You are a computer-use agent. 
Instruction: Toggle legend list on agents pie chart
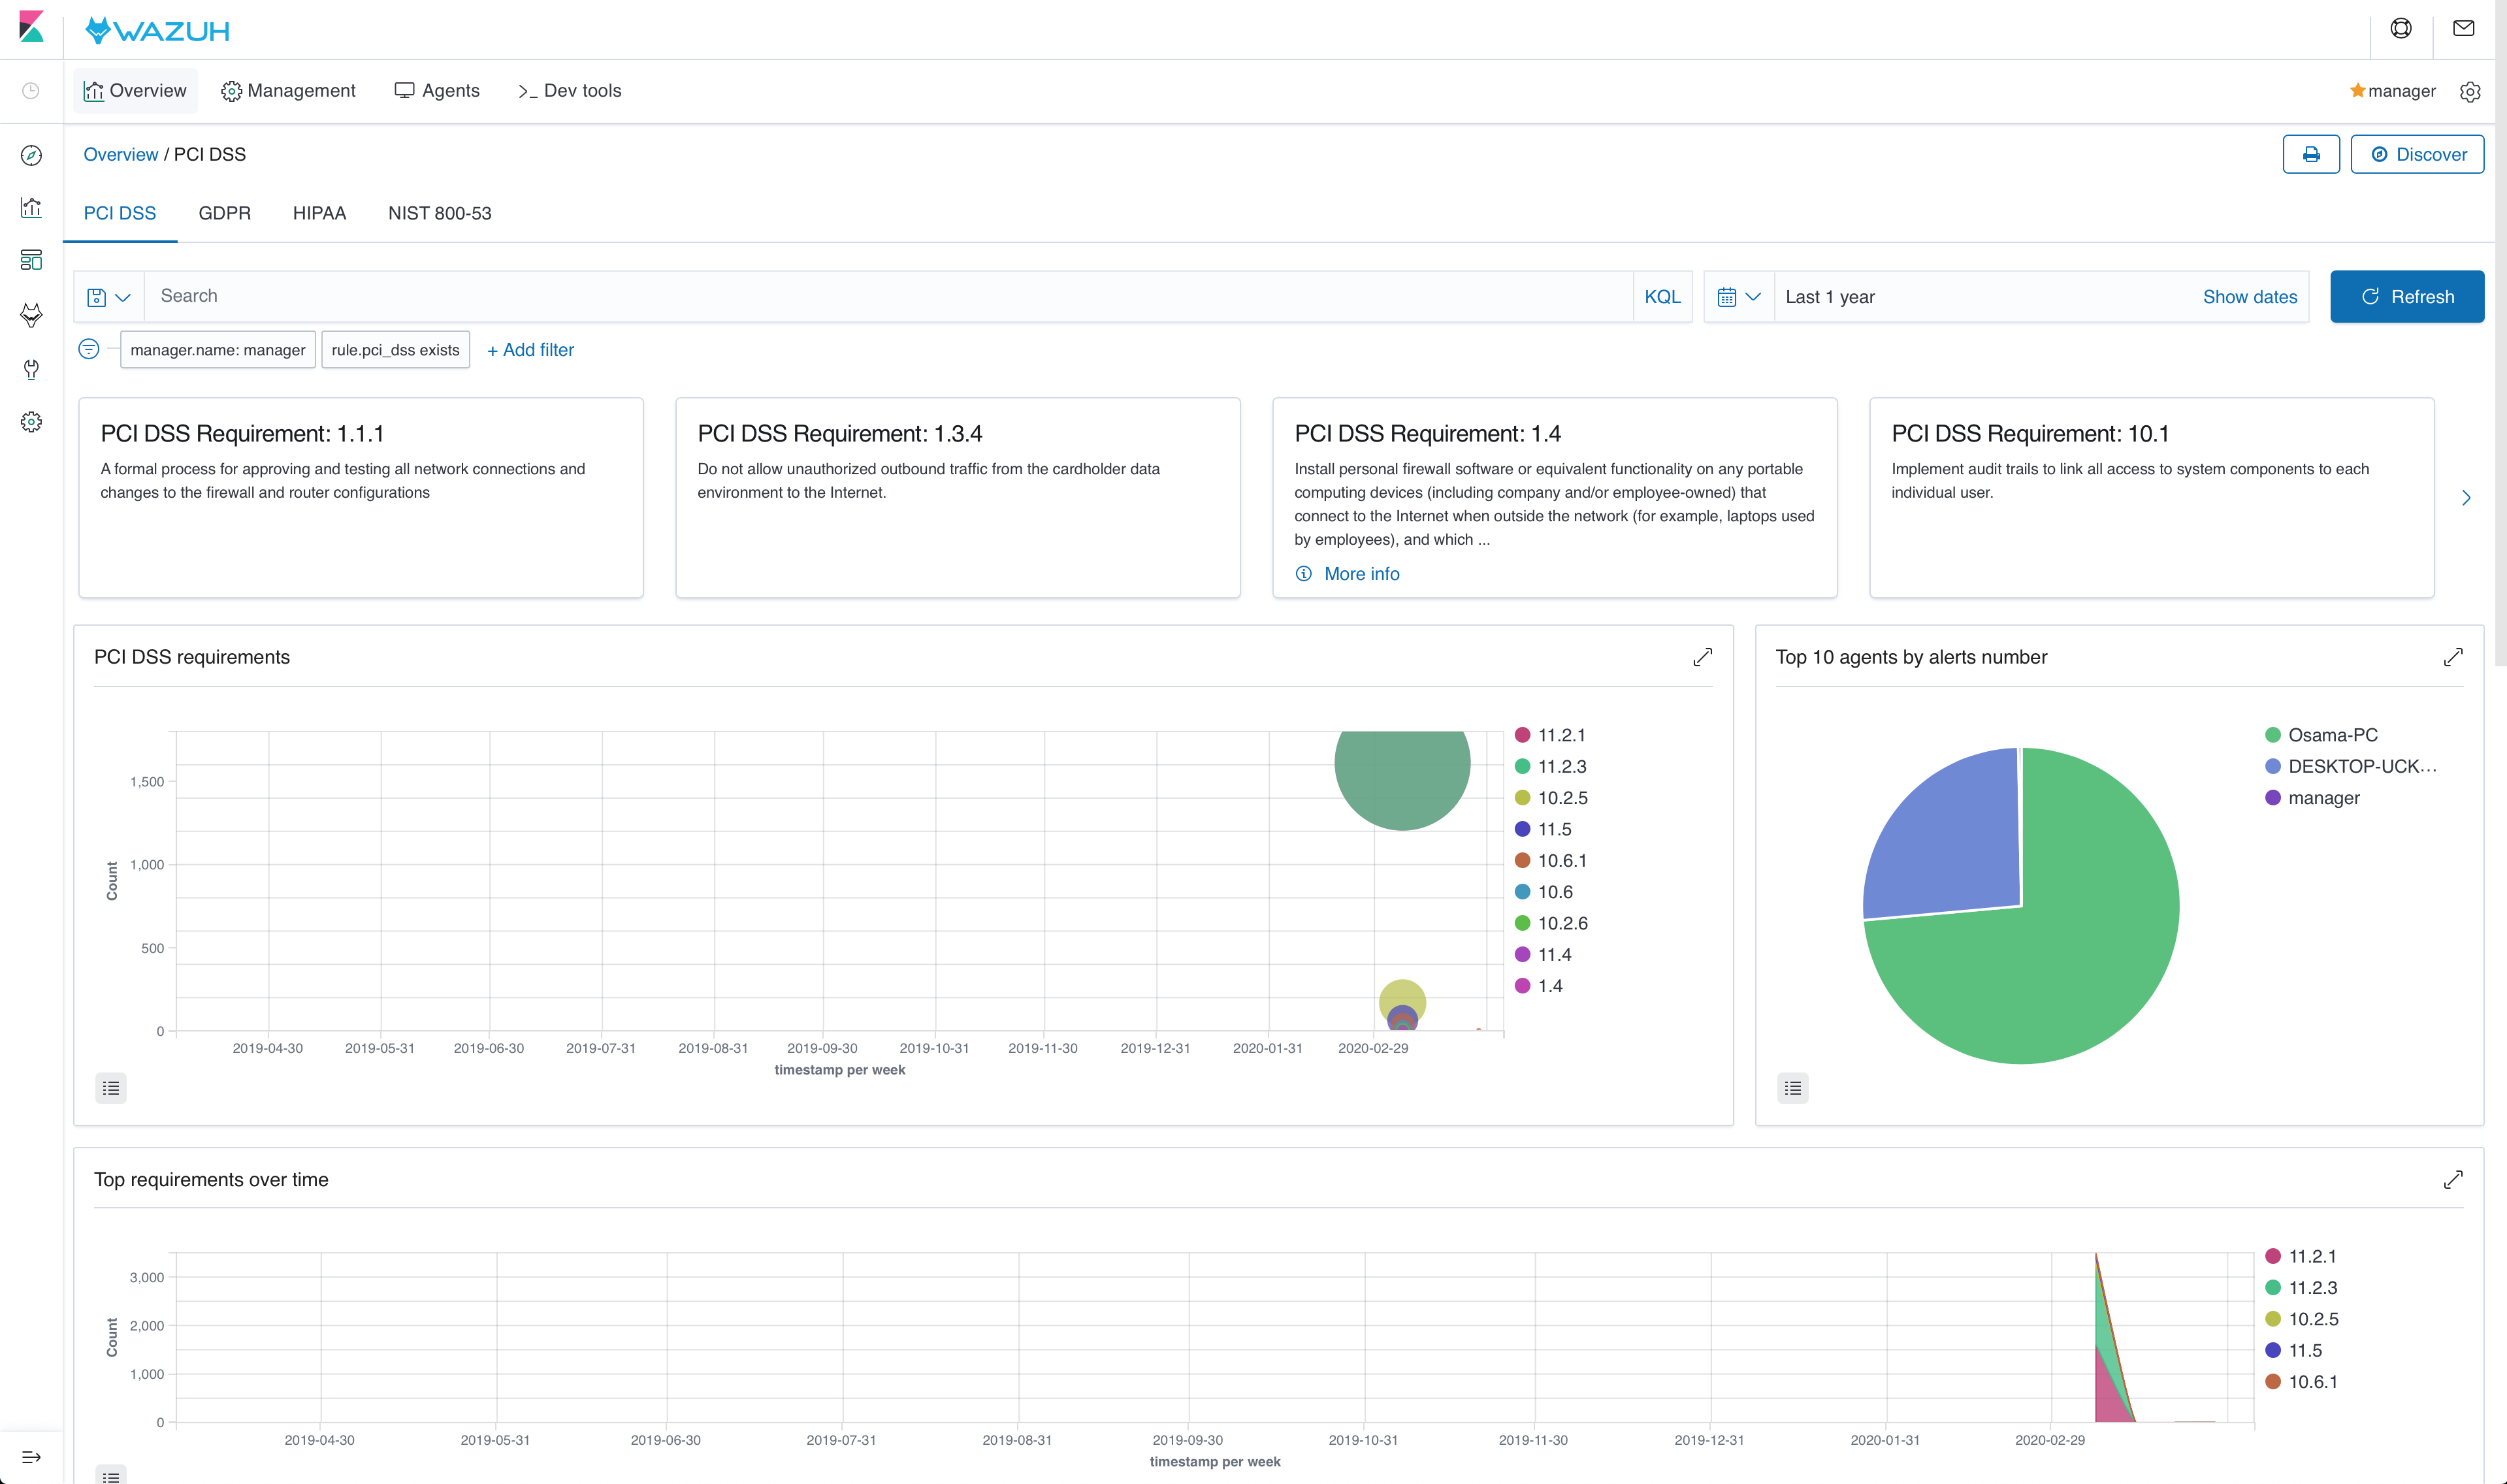point(1792,1087)
